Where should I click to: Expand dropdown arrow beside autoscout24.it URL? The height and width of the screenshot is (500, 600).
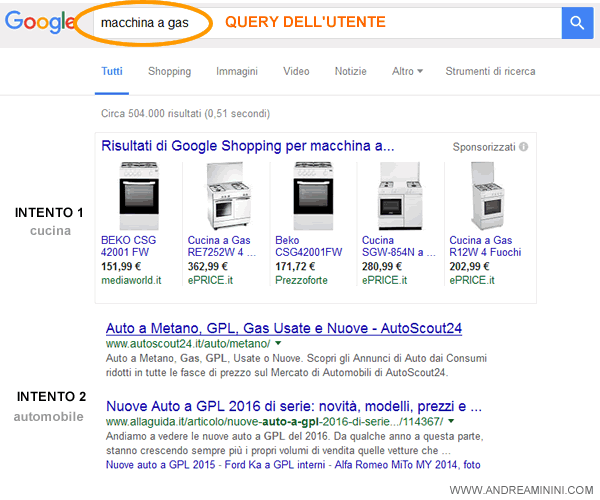pyautogui.click(x=278, y=343)
